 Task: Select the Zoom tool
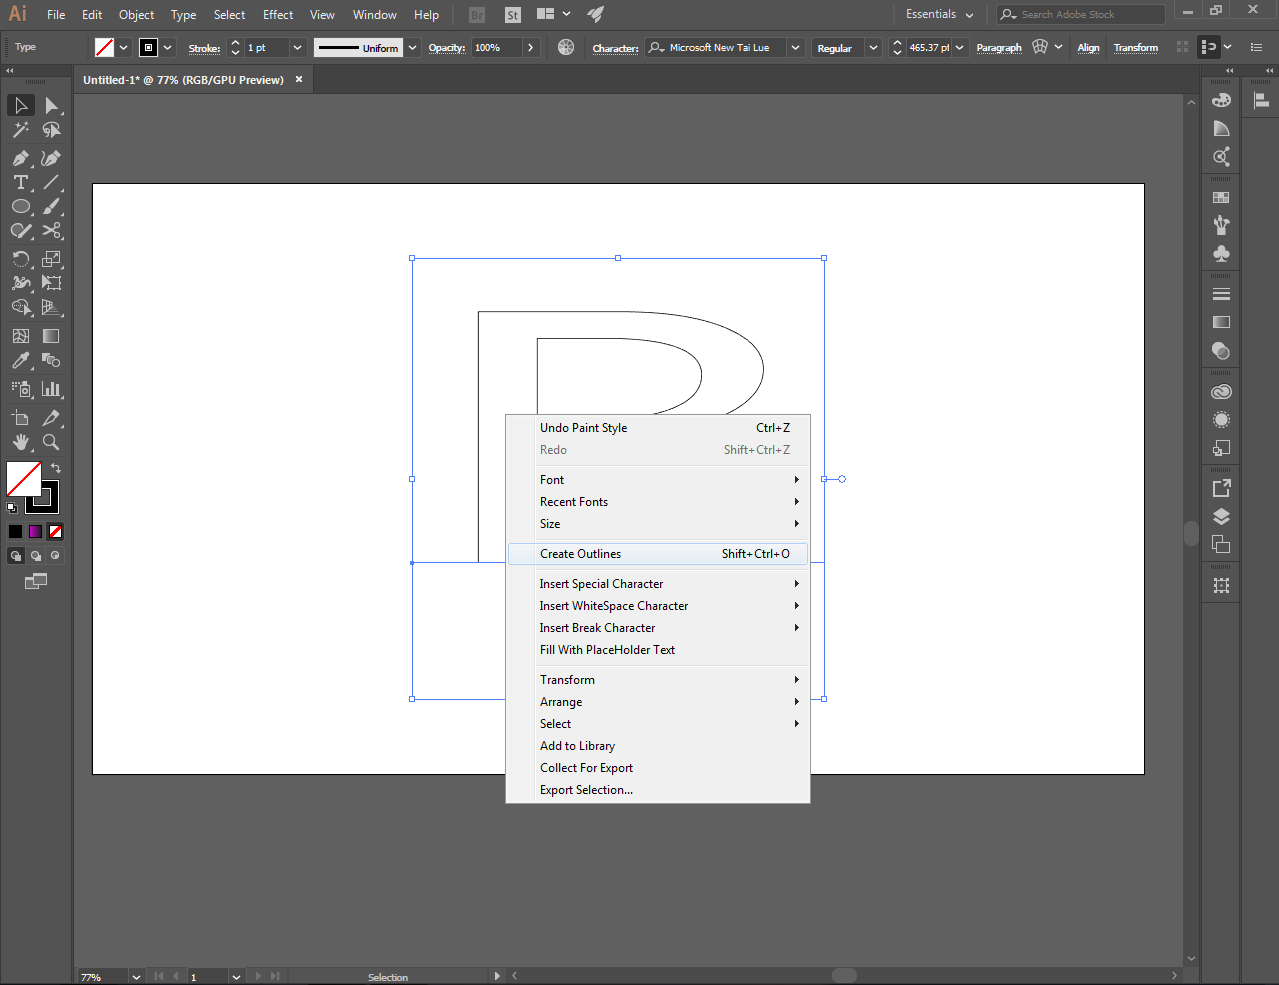(51, 442)
